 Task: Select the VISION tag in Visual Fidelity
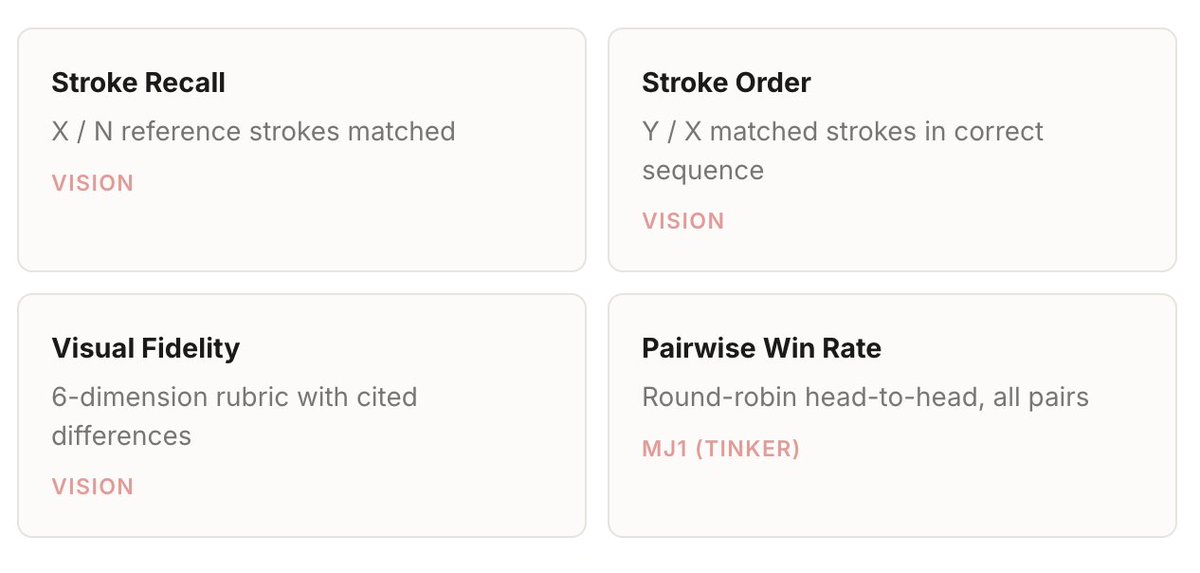click(x=92, y=487)
